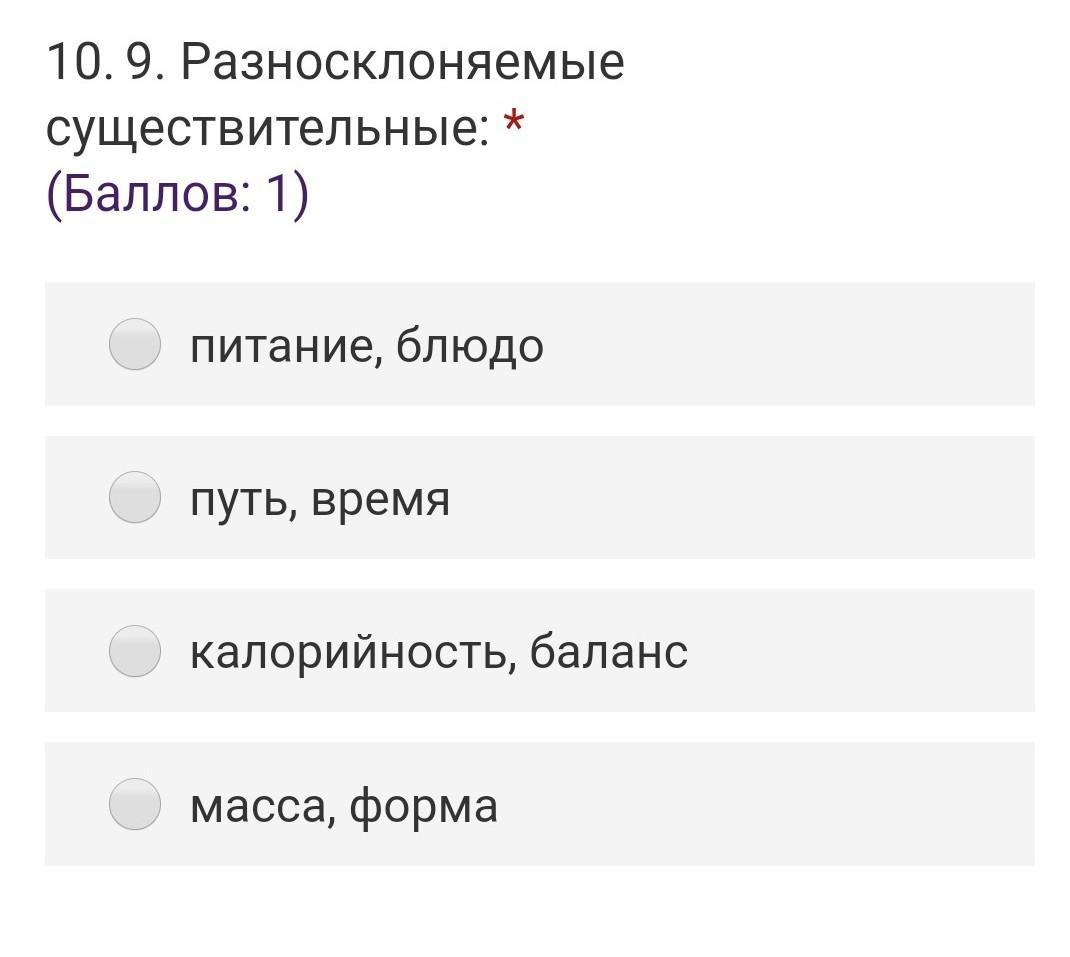Choose the 'путь, время' radio button
Viewport: 1070px width, 957px height.
pyautogui.click(x=135, y=497)
